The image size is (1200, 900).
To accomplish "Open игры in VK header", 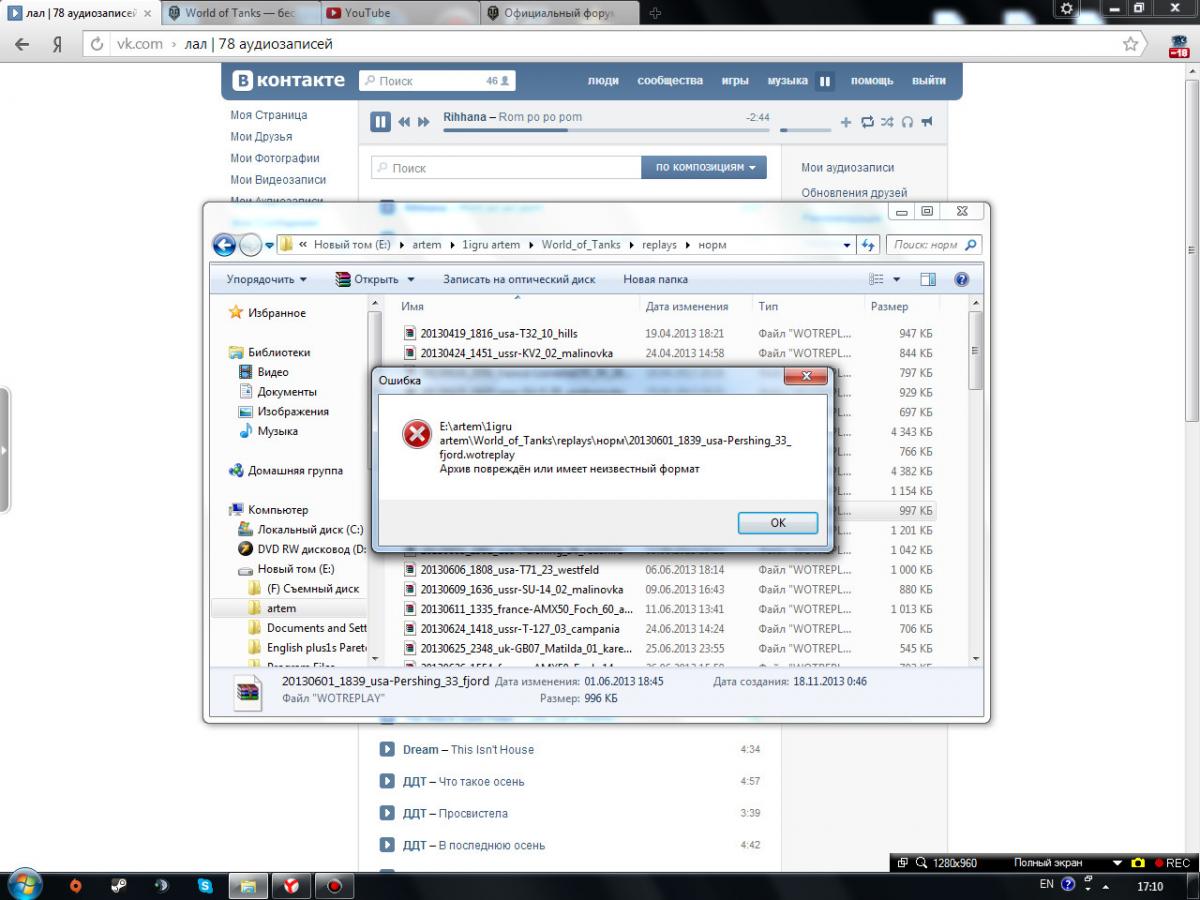I will [x=735, y=81].
